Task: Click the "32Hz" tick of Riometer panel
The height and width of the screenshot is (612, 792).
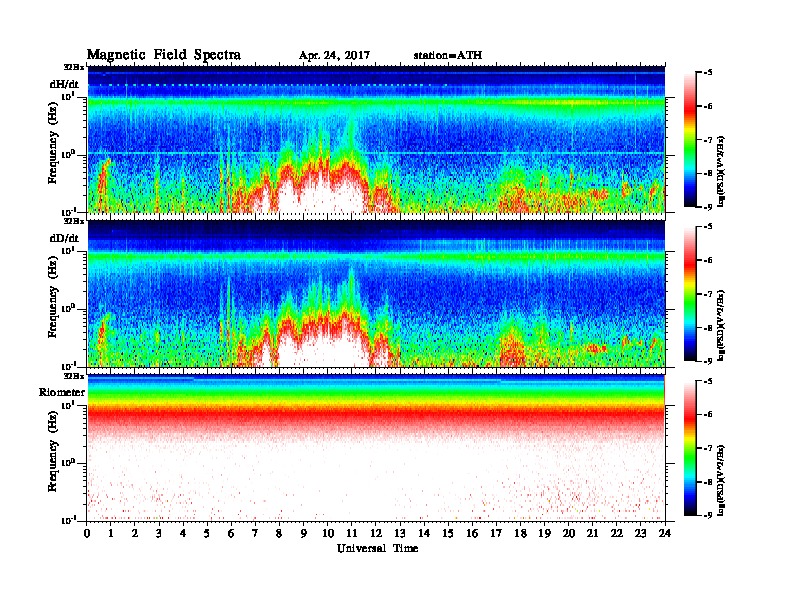Action: pyautogui.click(x=74, y=376)
